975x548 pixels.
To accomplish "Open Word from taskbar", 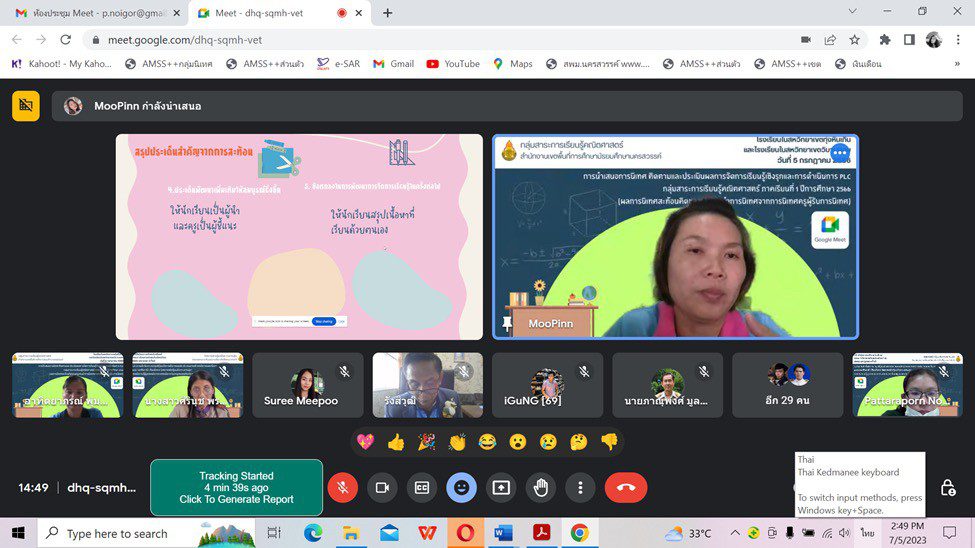I will (503, 533).
